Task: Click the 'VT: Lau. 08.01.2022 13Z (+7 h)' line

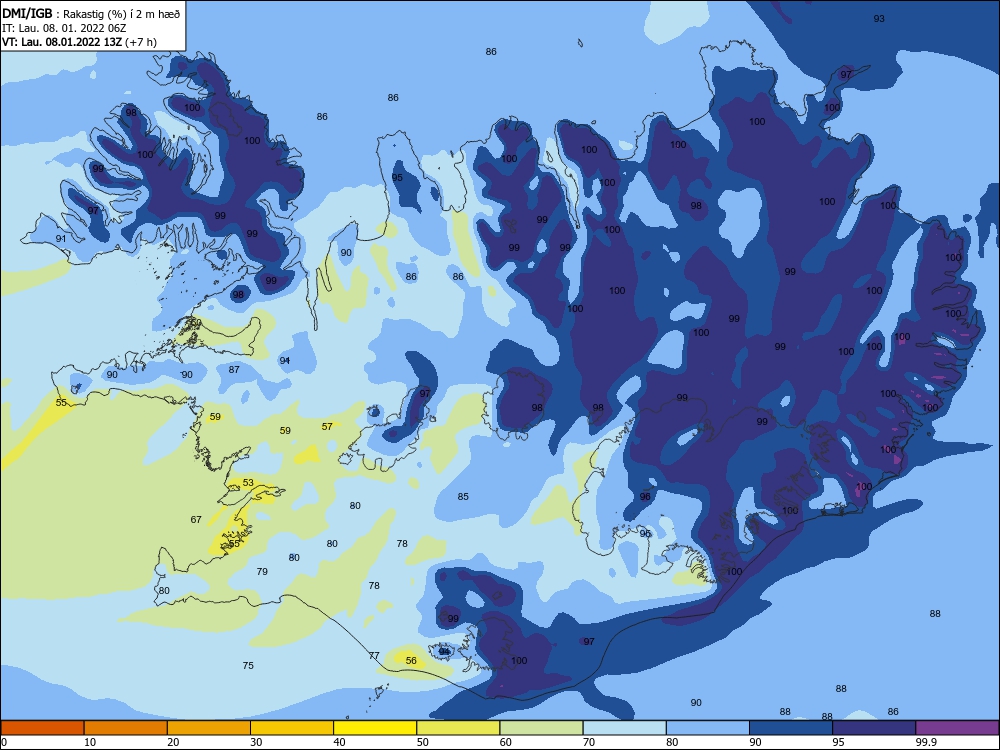Action: (79, 42)
